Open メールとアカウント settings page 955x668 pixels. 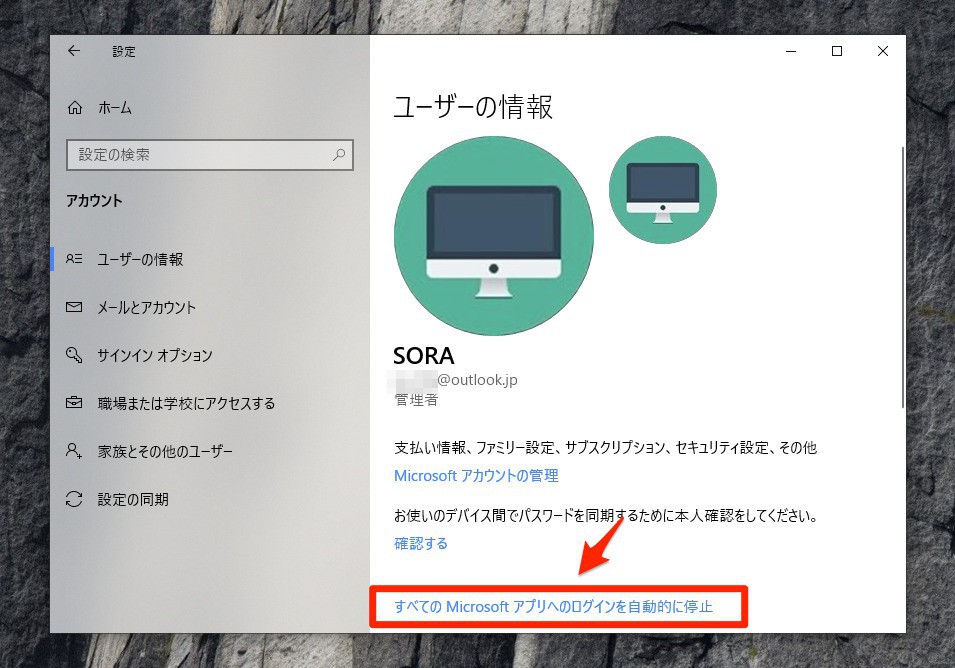[x=146, y=308]
